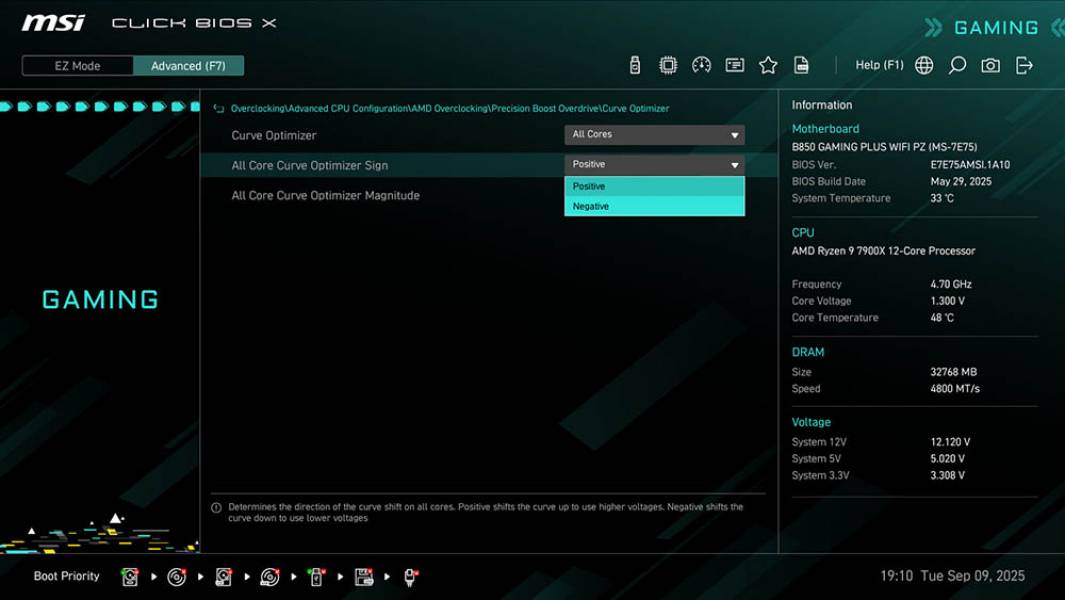Switch to the EZ Mode tab
The height and width of the screenshot is (600, 1065).
(76, 65)
